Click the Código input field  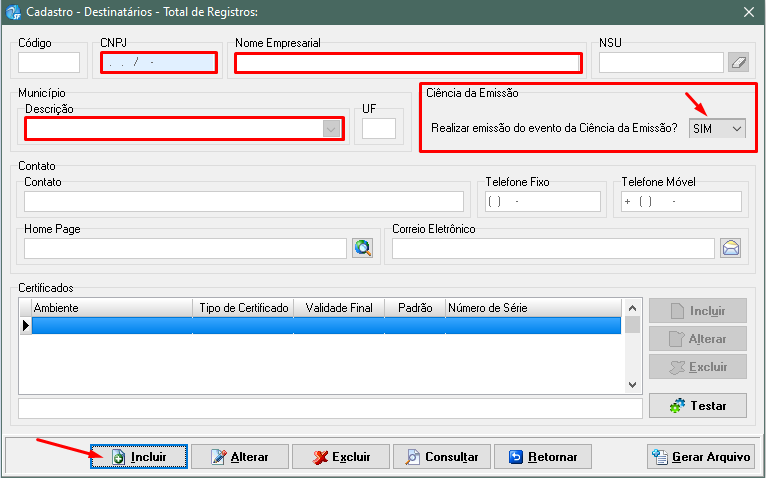point(48,63)
